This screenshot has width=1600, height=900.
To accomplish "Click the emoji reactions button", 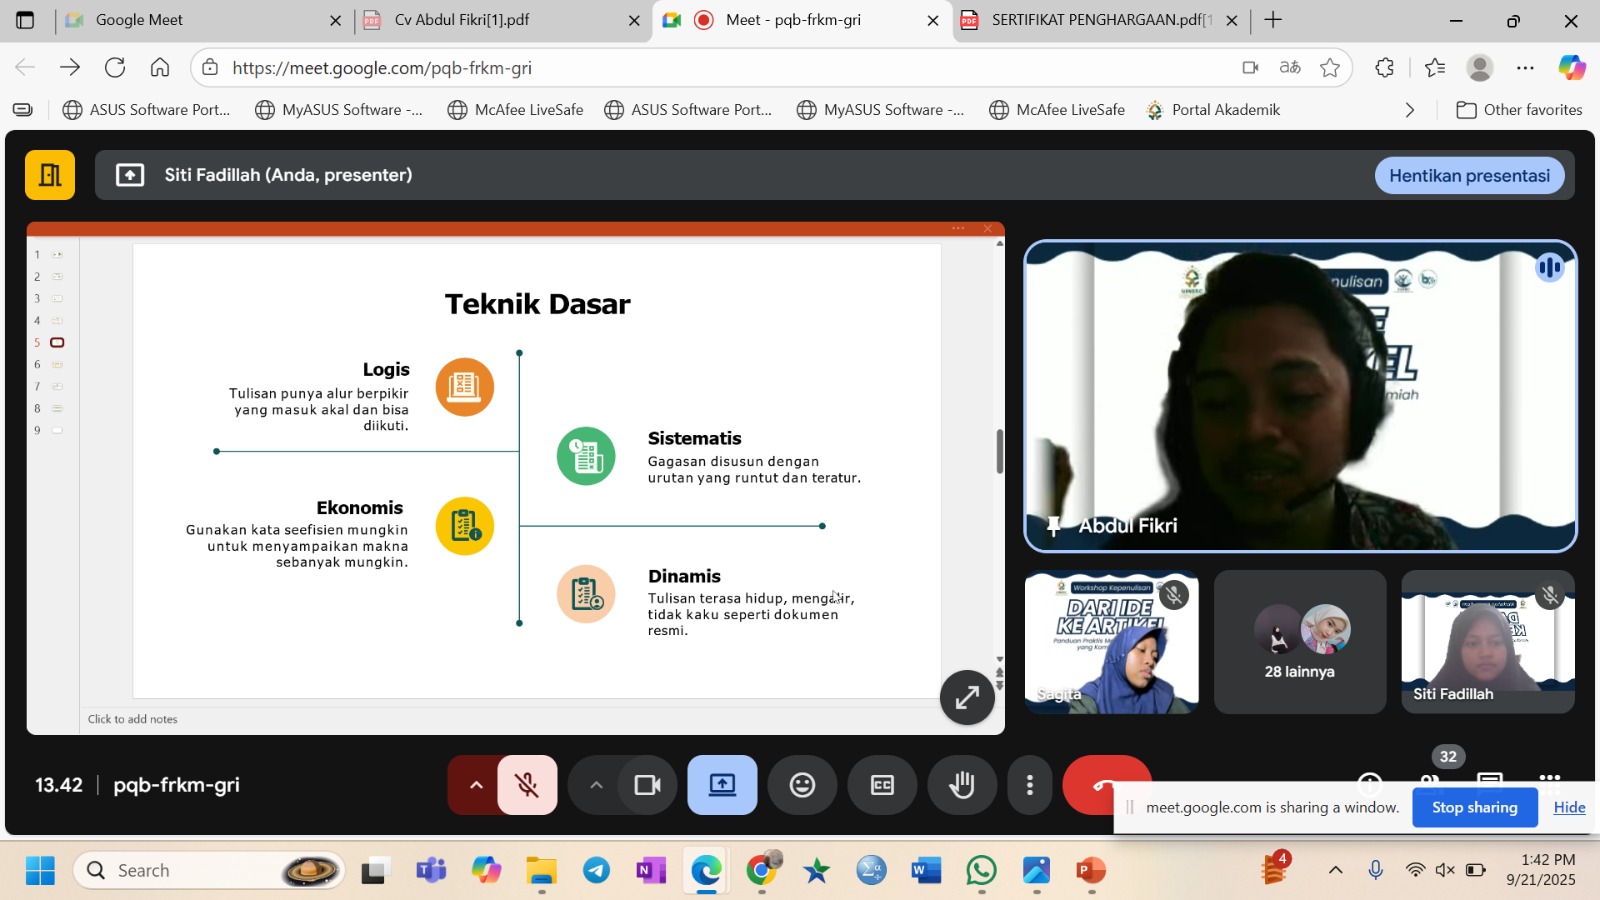I will 802,785.
